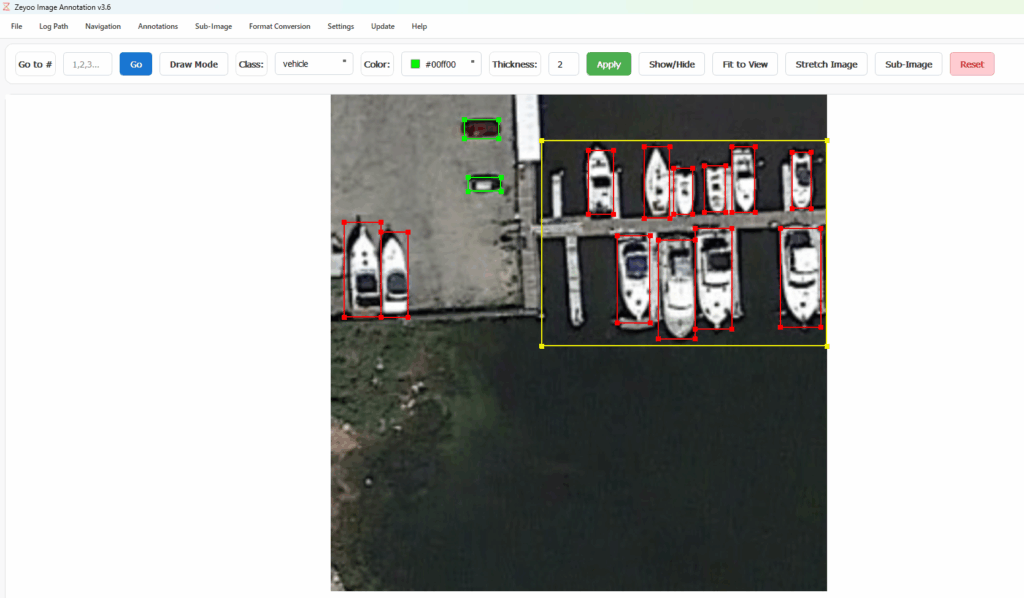Toggle Draw Mode
This screenshot has width=1024, height=598.
[x=193, y=64]
